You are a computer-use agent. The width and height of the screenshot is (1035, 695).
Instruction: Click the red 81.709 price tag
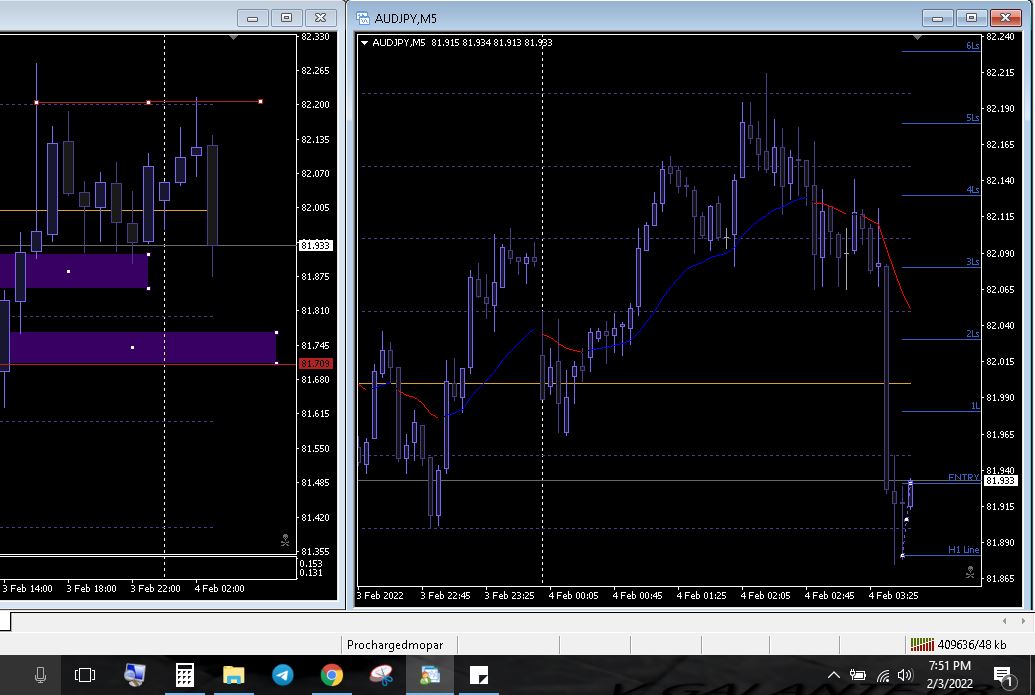click(x=316, y=364)
